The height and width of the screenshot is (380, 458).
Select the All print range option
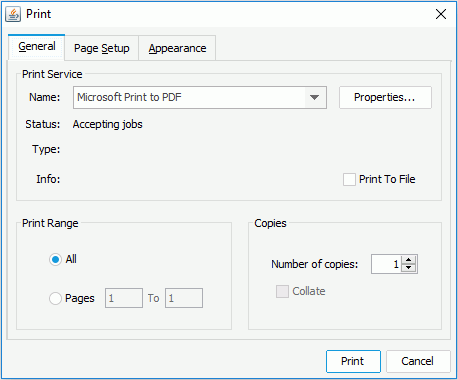point(55,259)
